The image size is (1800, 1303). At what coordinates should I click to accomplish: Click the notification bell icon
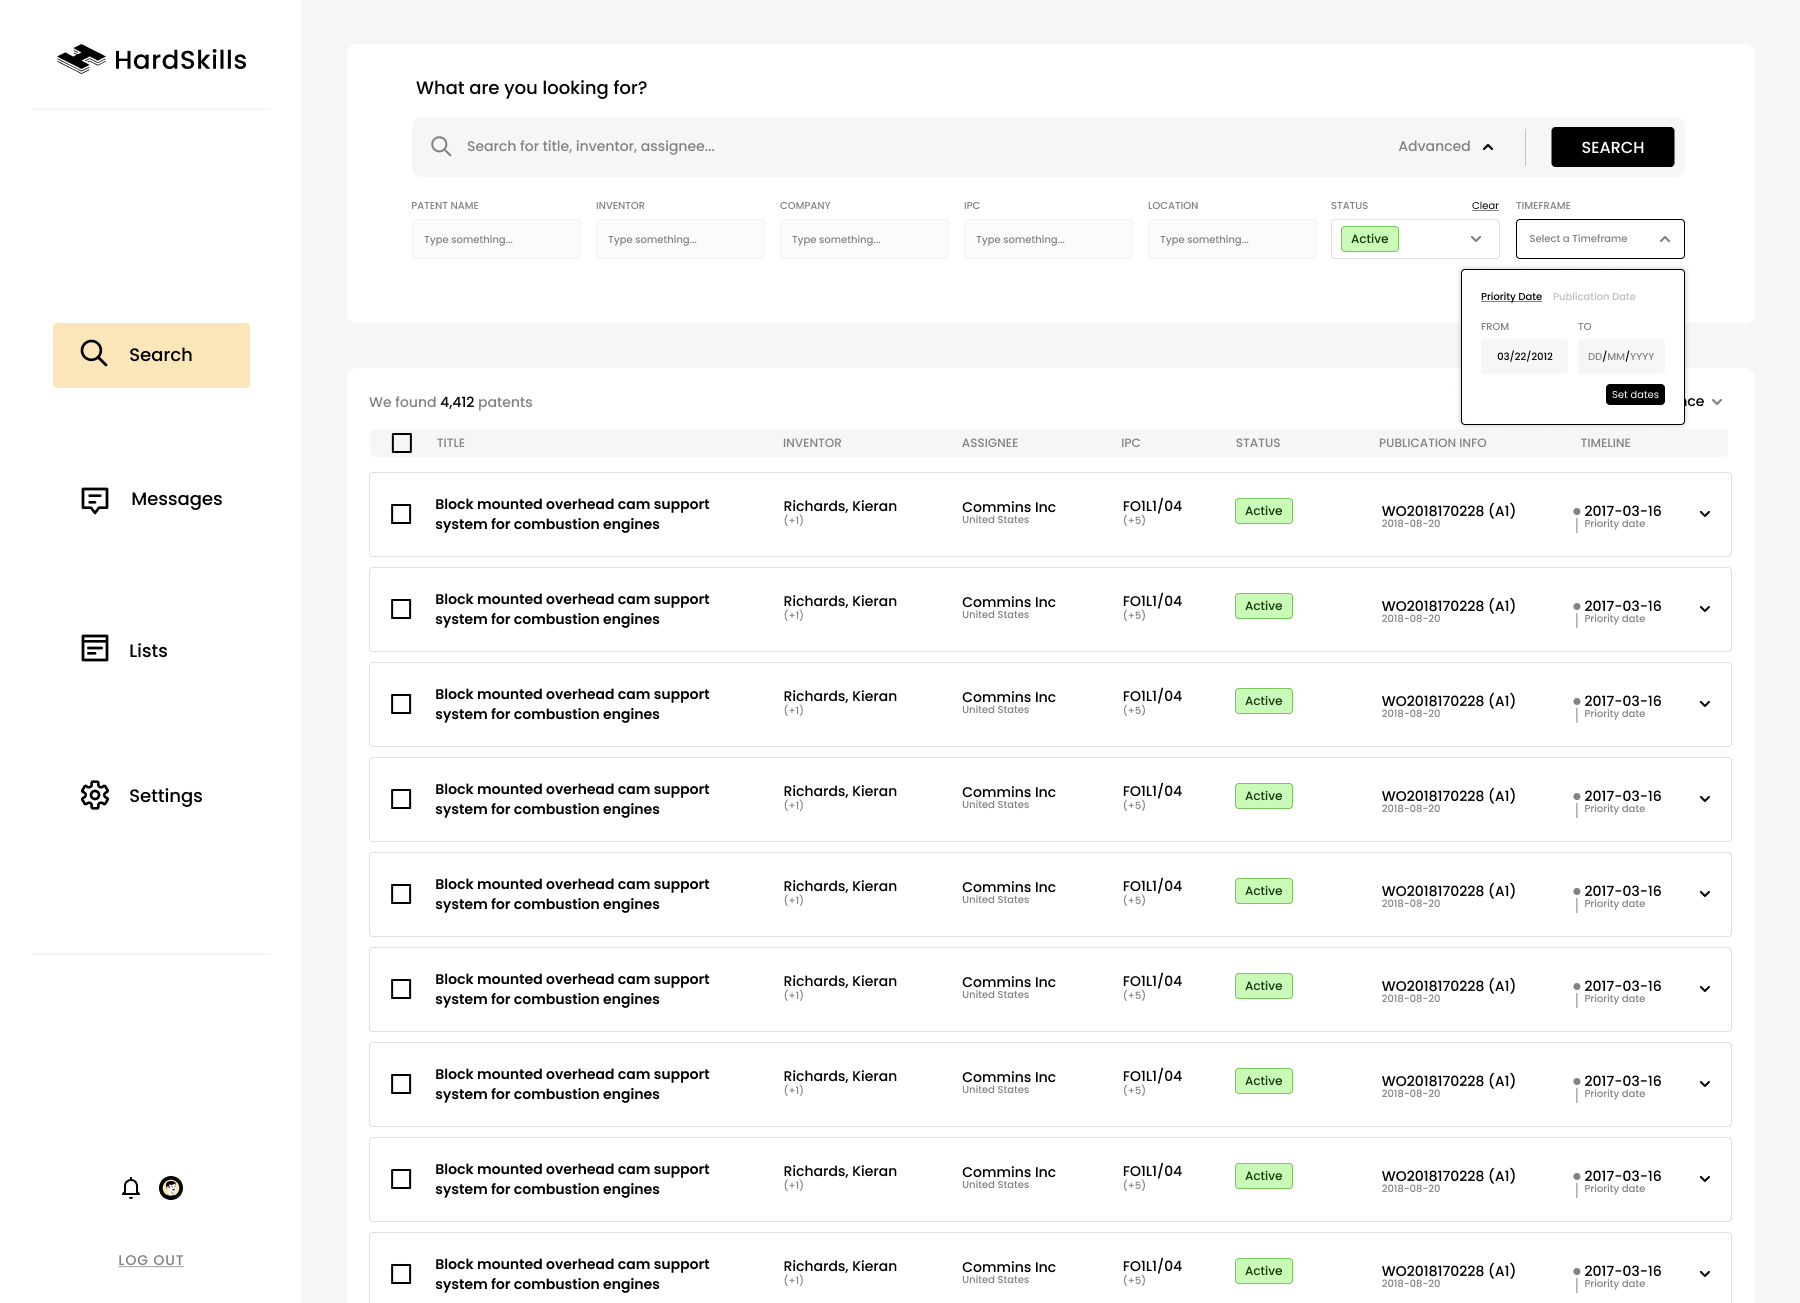tap(131, 1188)
